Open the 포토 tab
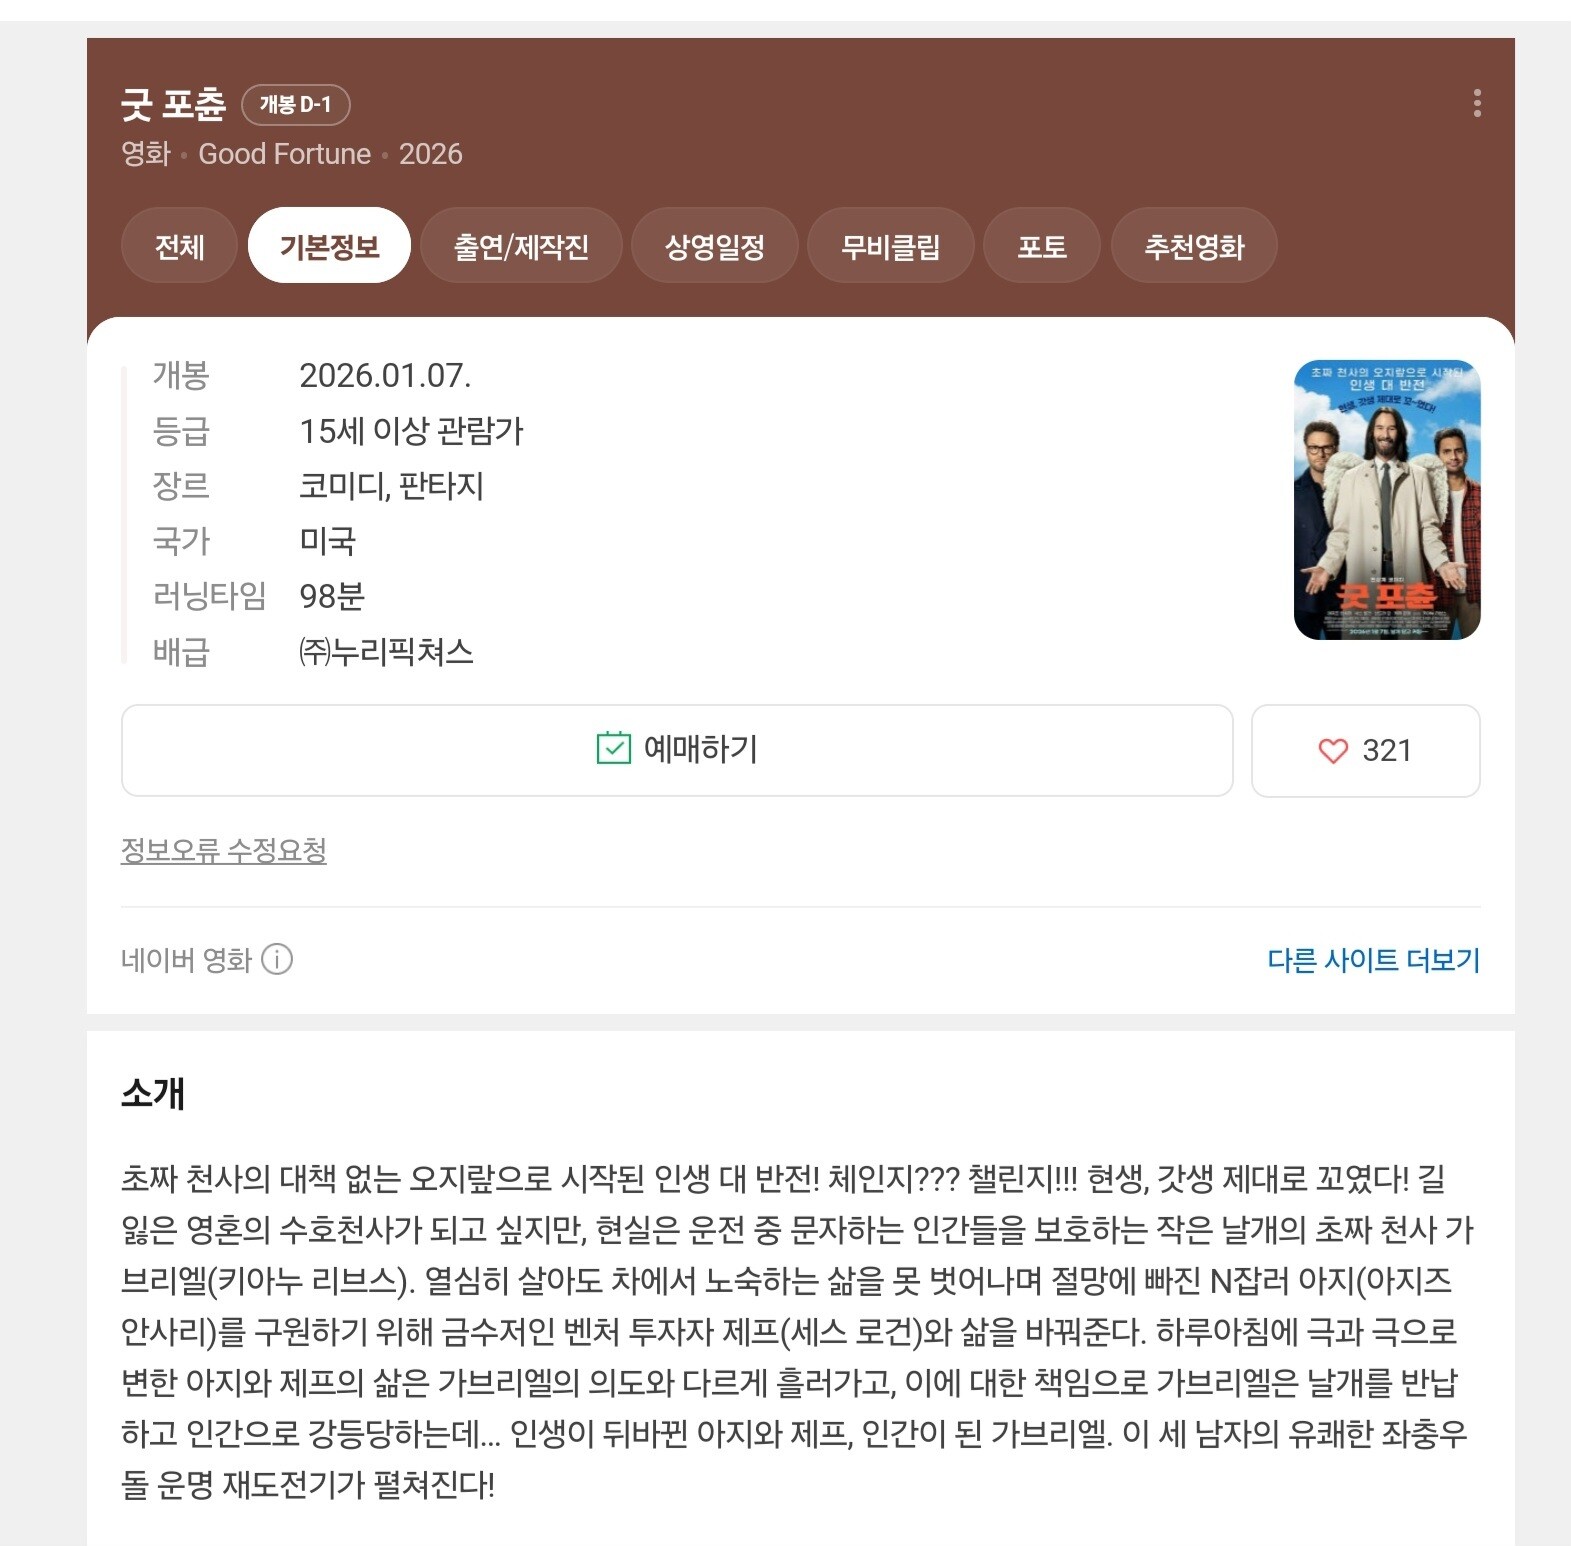The height and width of the screenshot is (1546, 1571). (x=1042, y=246)
